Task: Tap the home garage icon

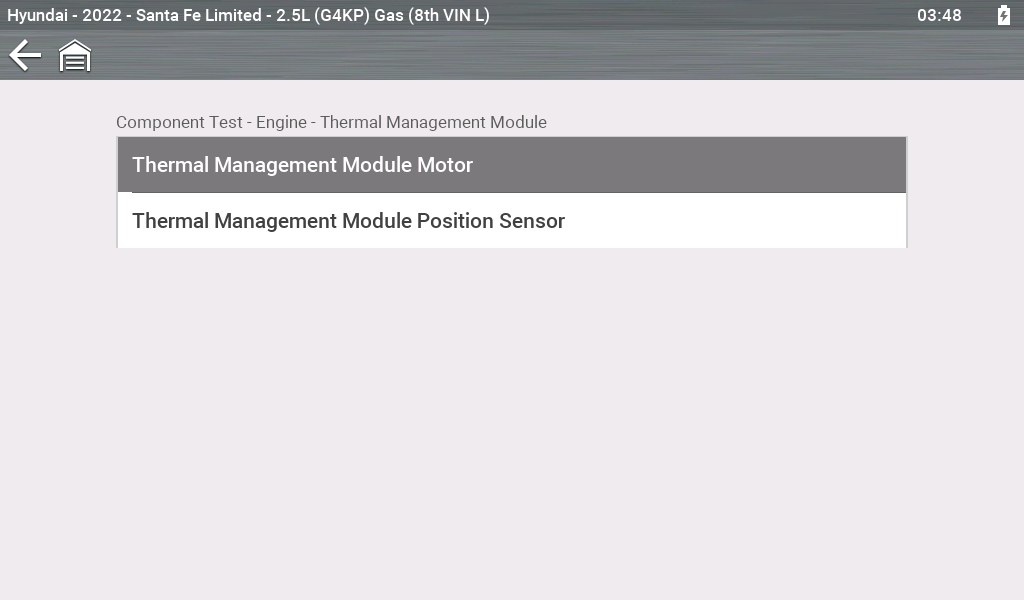Action: (x=75, y=56)
